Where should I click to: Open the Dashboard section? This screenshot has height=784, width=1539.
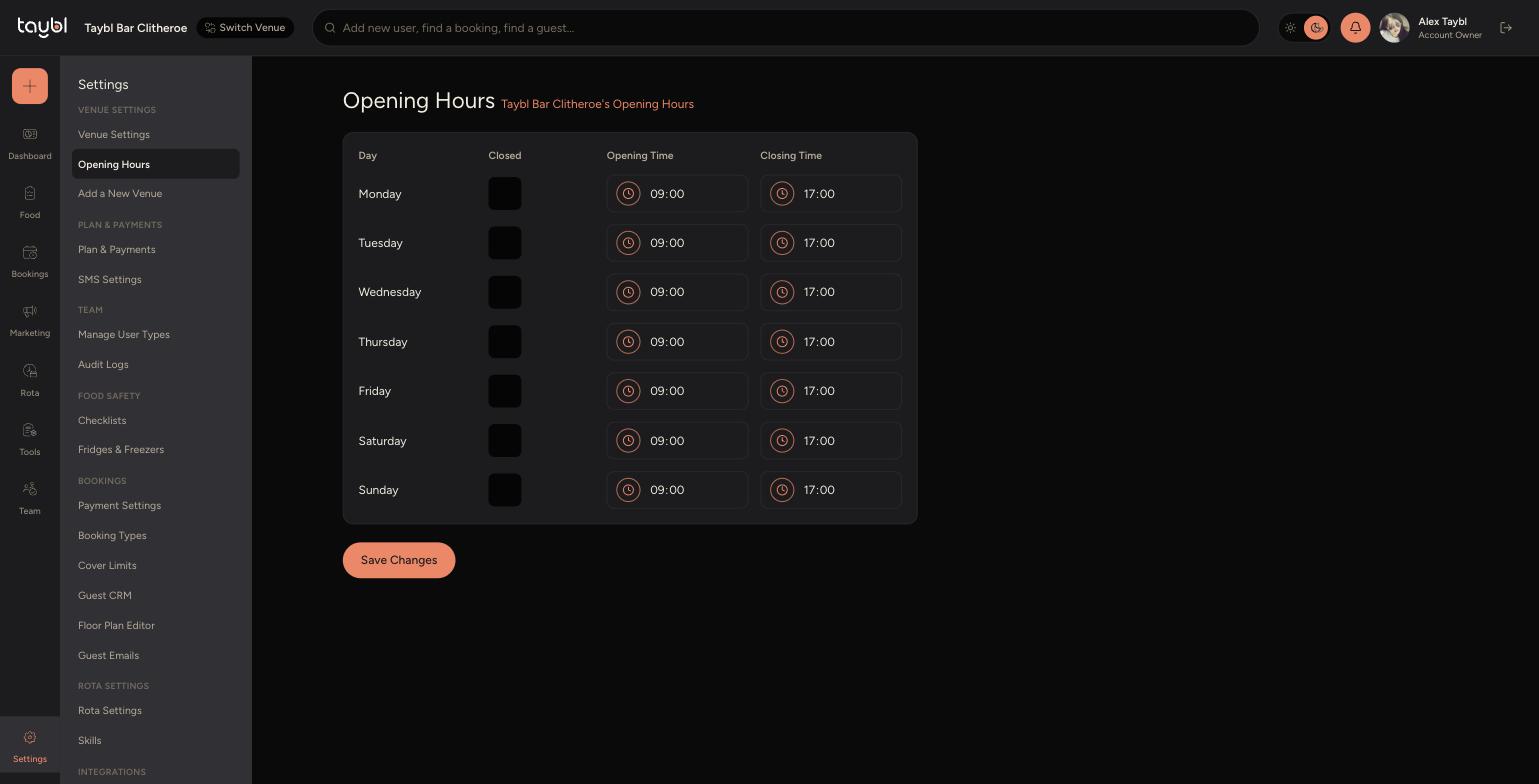click(x=30, y=144)
